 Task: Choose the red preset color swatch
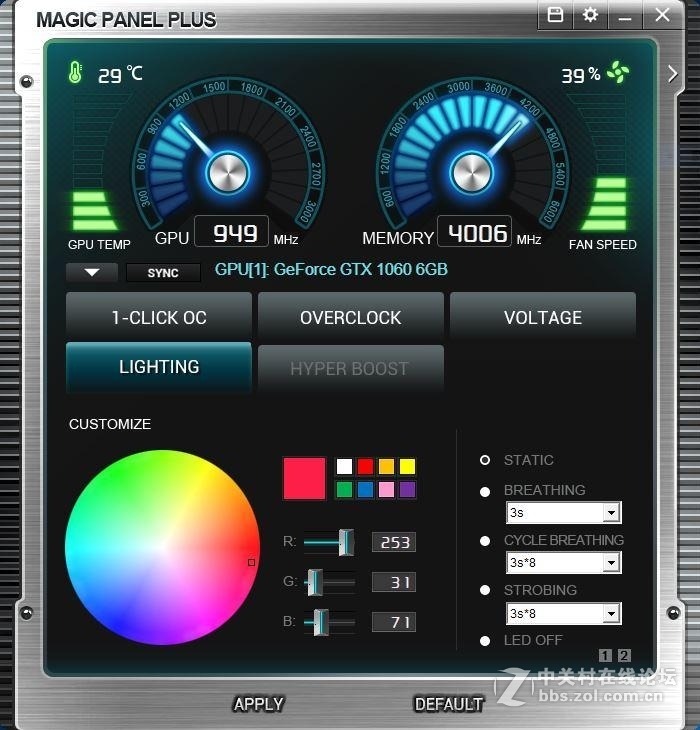coord(365,466)
